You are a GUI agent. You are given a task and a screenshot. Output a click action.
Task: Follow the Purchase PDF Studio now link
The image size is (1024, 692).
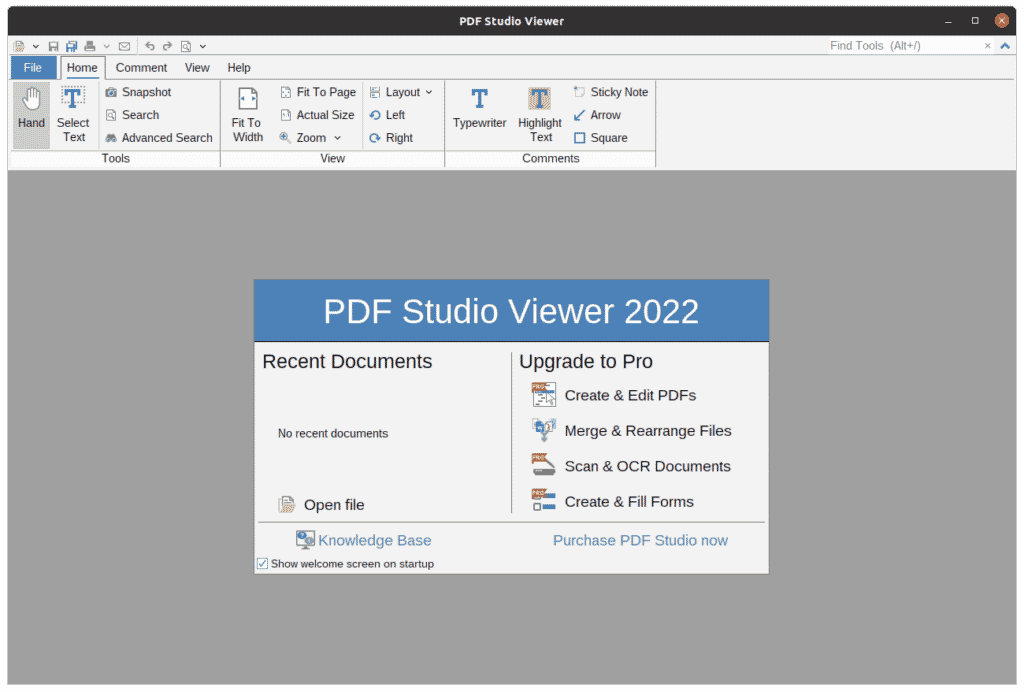coord(640,541)
